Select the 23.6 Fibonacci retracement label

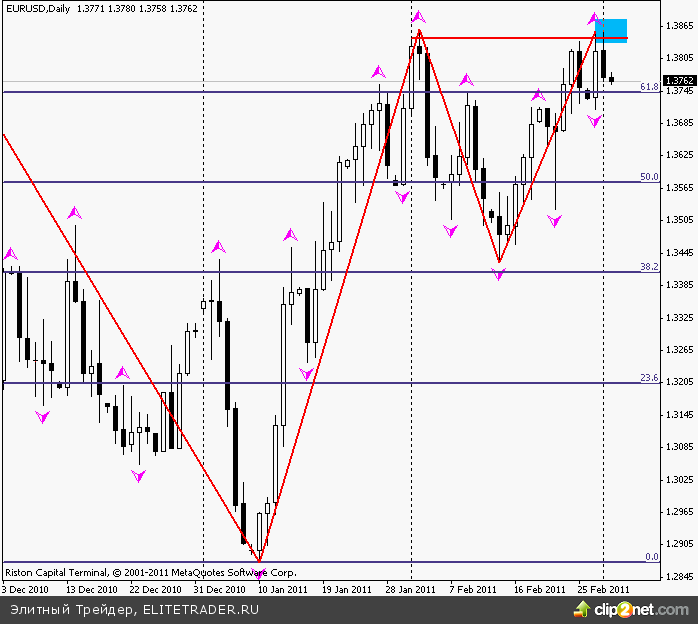(x=649, y=378)
